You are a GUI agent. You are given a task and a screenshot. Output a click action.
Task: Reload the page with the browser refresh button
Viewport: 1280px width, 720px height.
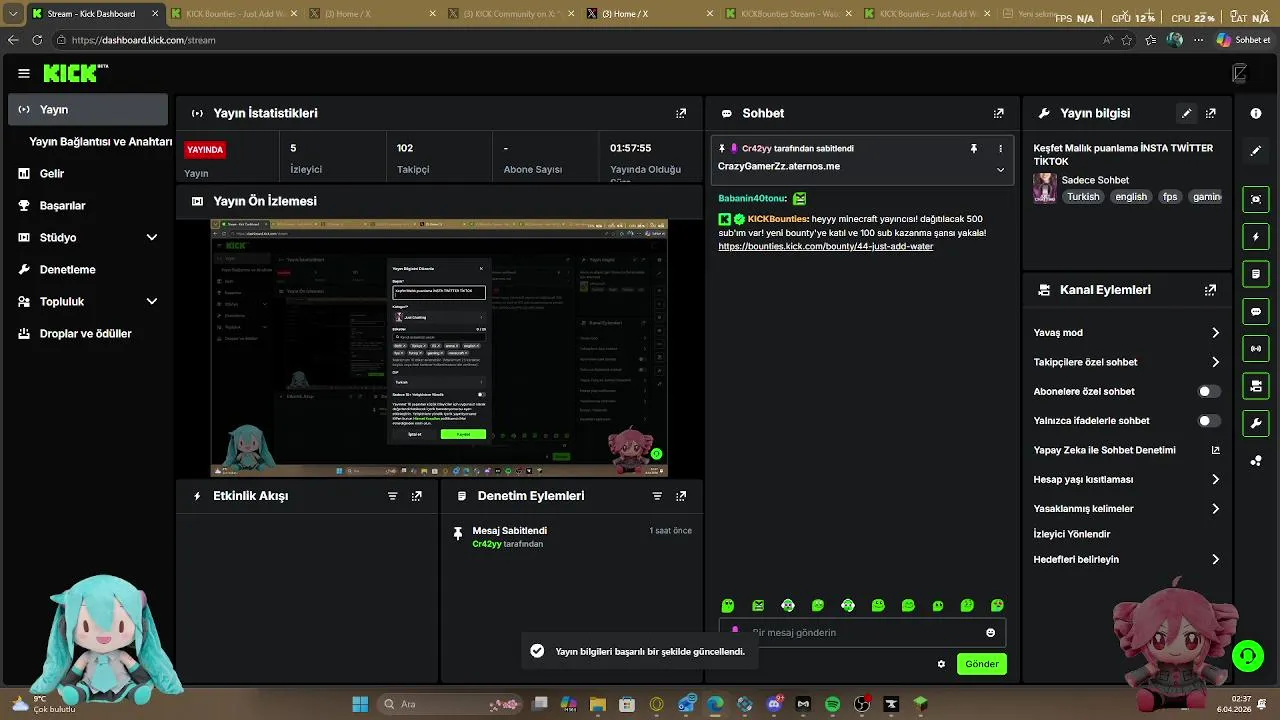pyautogui.click(x=37, y=40)
